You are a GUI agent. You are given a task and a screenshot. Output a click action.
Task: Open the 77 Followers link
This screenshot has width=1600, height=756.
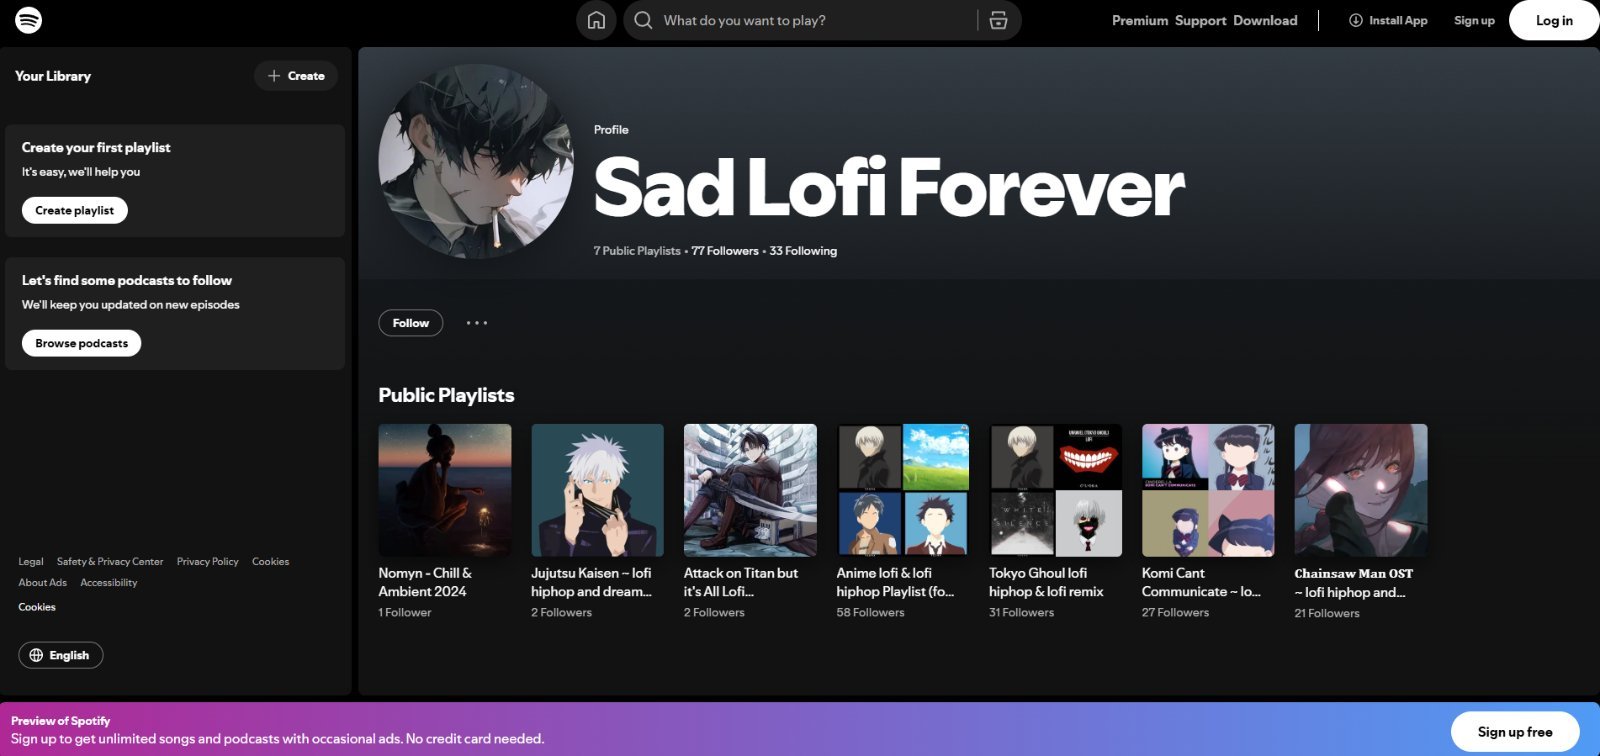[x=725, y=251]
